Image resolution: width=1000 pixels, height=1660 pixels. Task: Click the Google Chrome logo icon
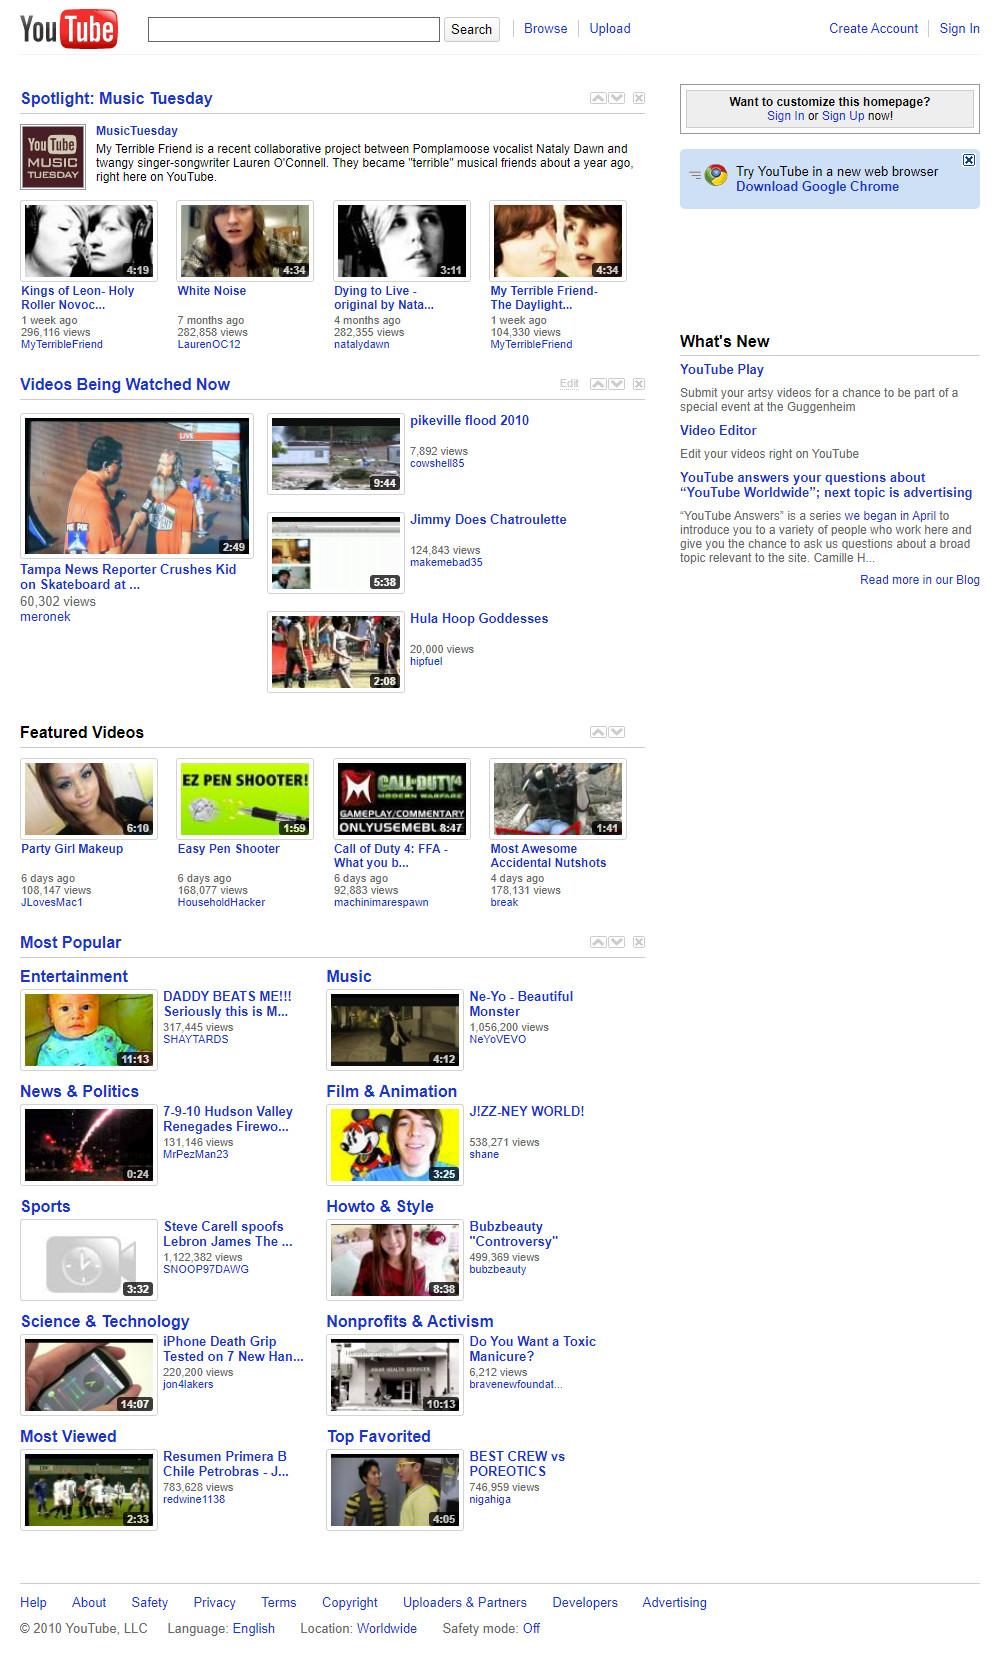(714, 175)
